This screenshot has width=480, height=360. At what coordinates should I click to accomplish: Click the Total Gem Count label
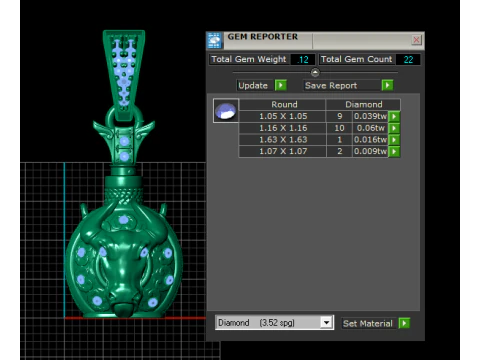[356, 59]
